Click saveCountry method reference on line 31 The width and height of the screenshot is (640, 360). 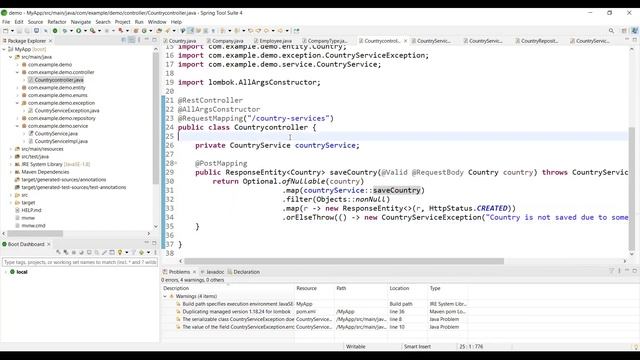396,190
